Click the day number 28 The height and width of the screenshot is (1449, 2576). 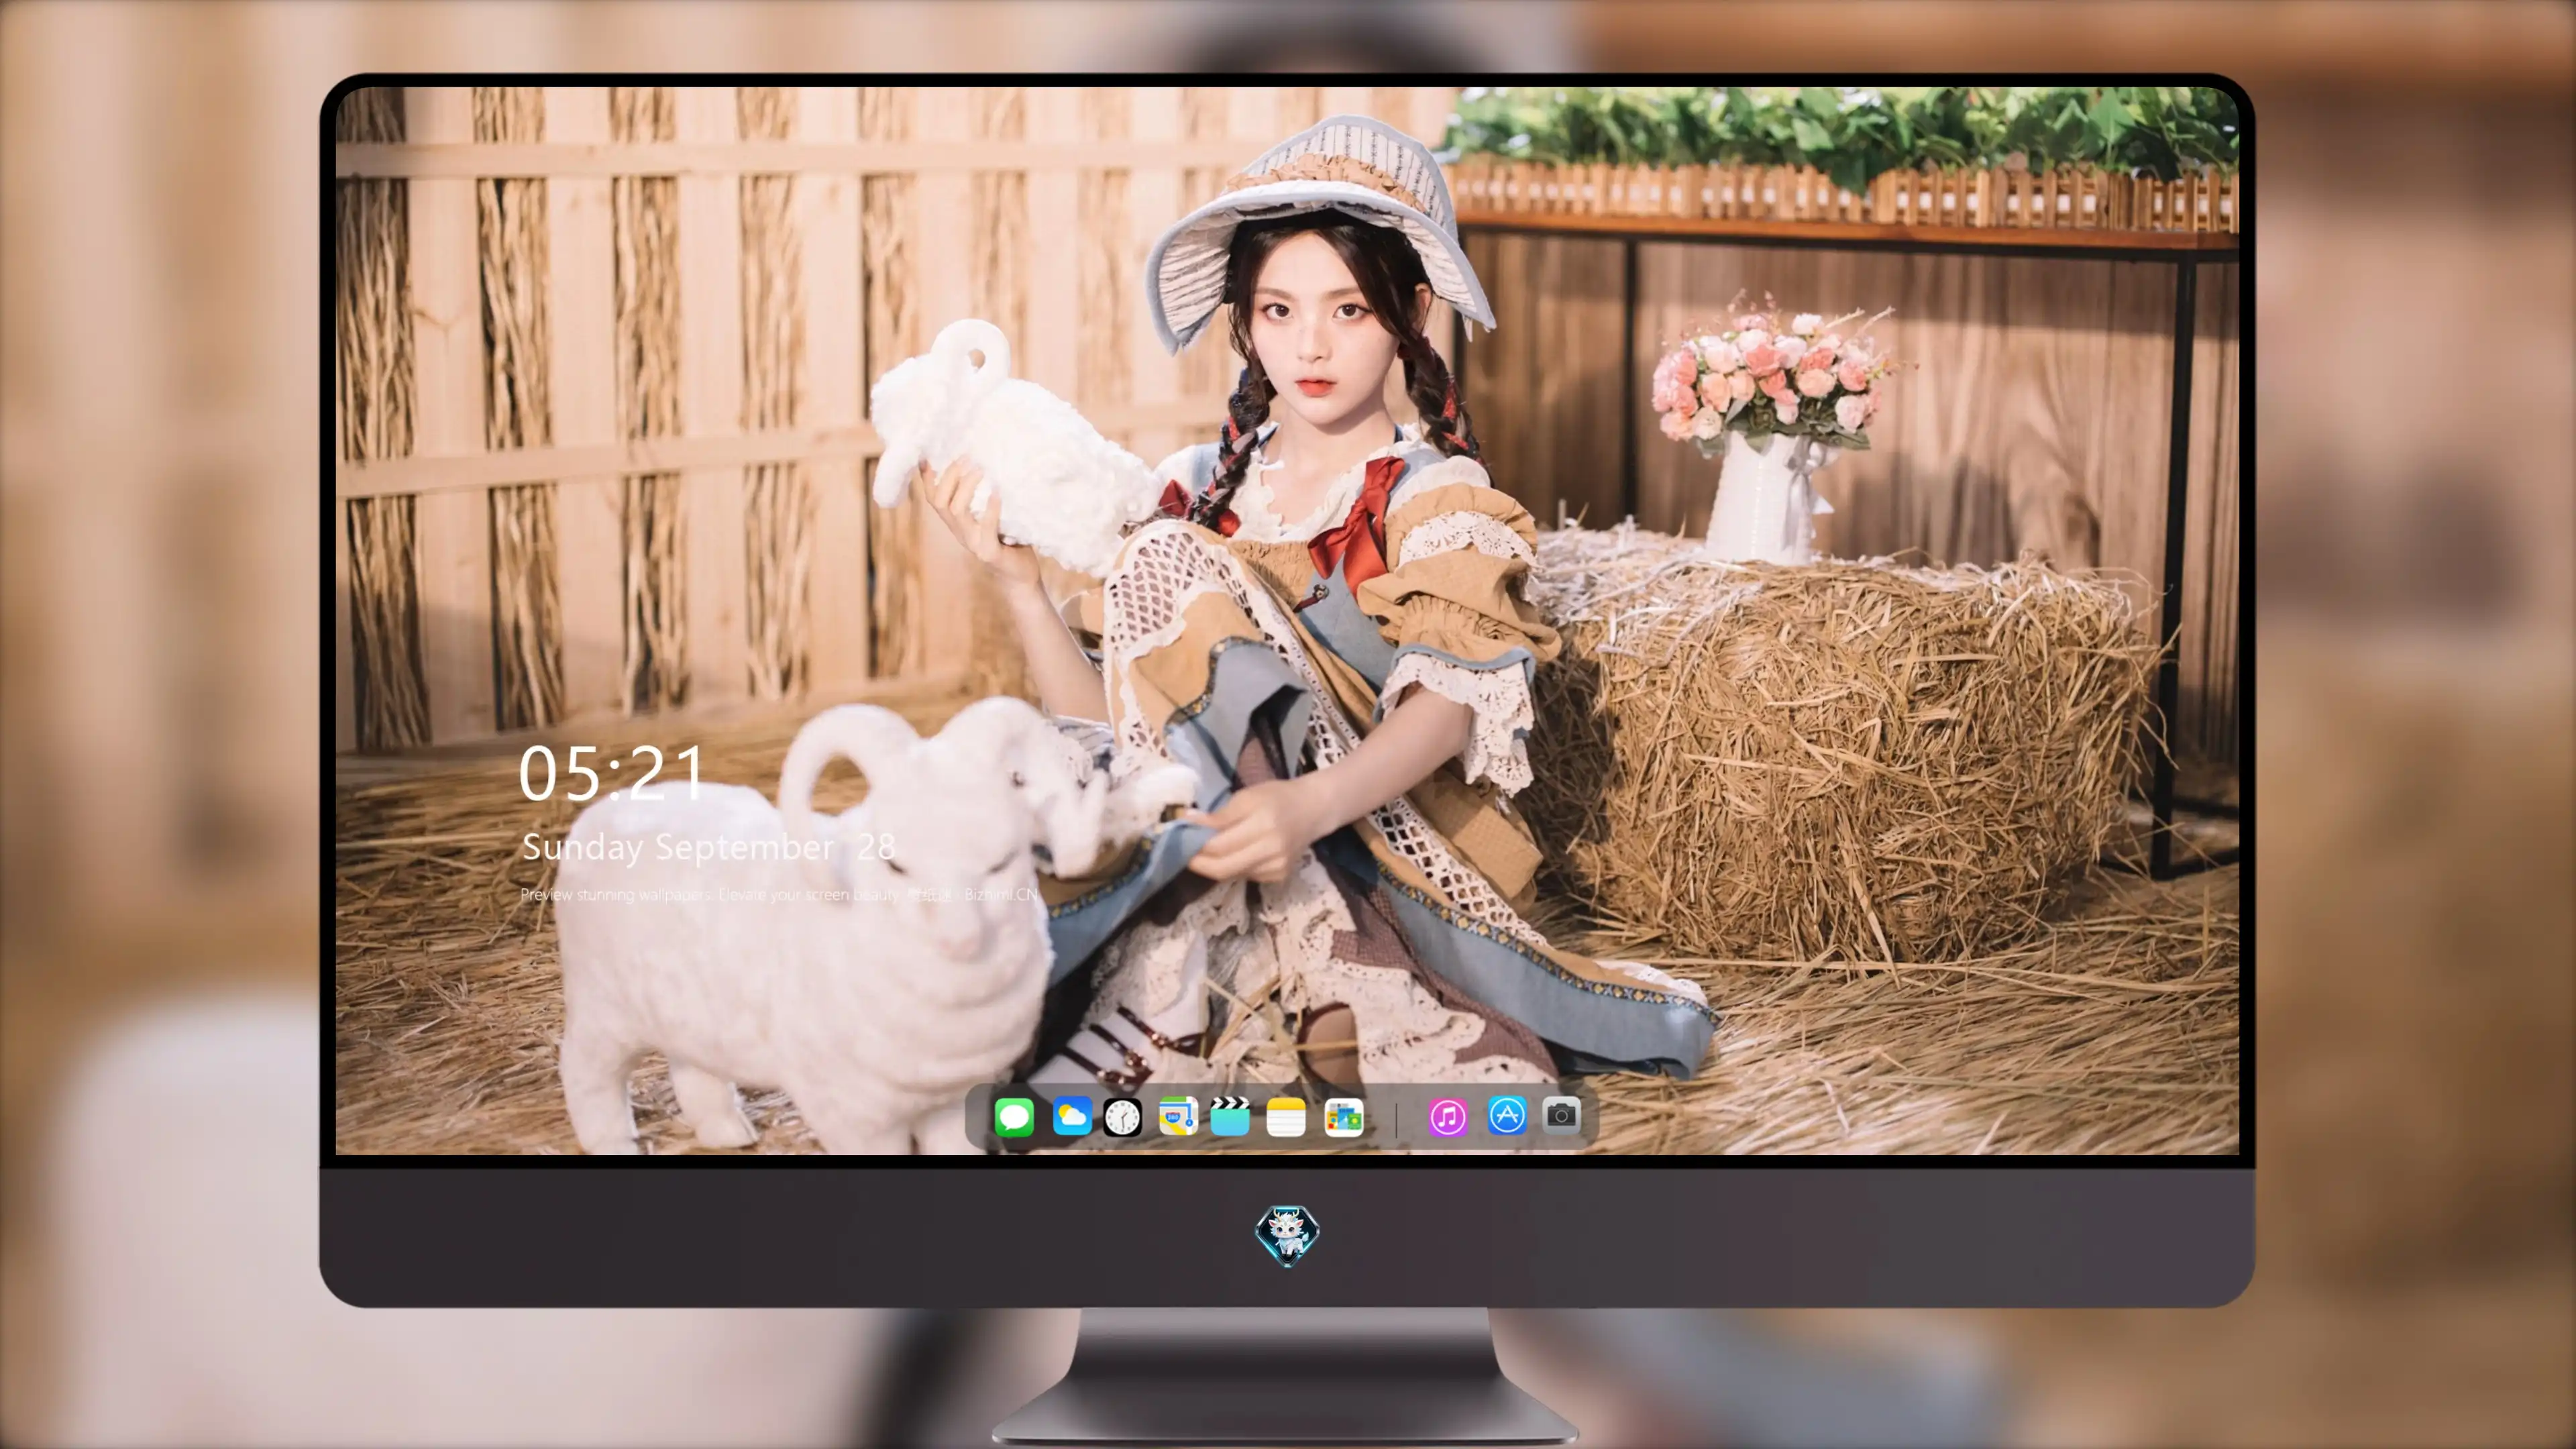876,847
